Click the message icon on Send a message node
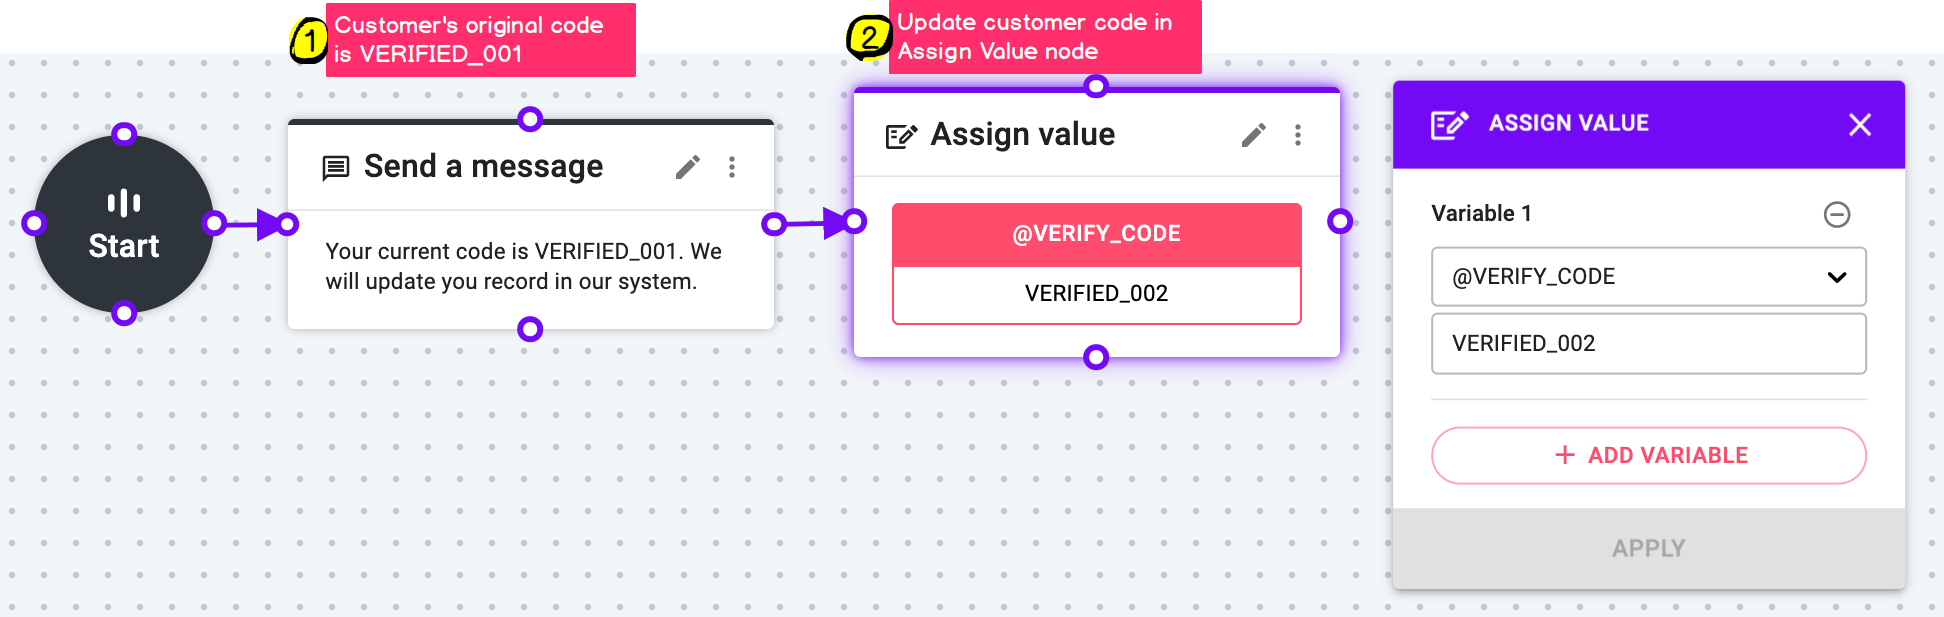Image resolution: width=1944 pixels, height=617 pixels. 336,168
